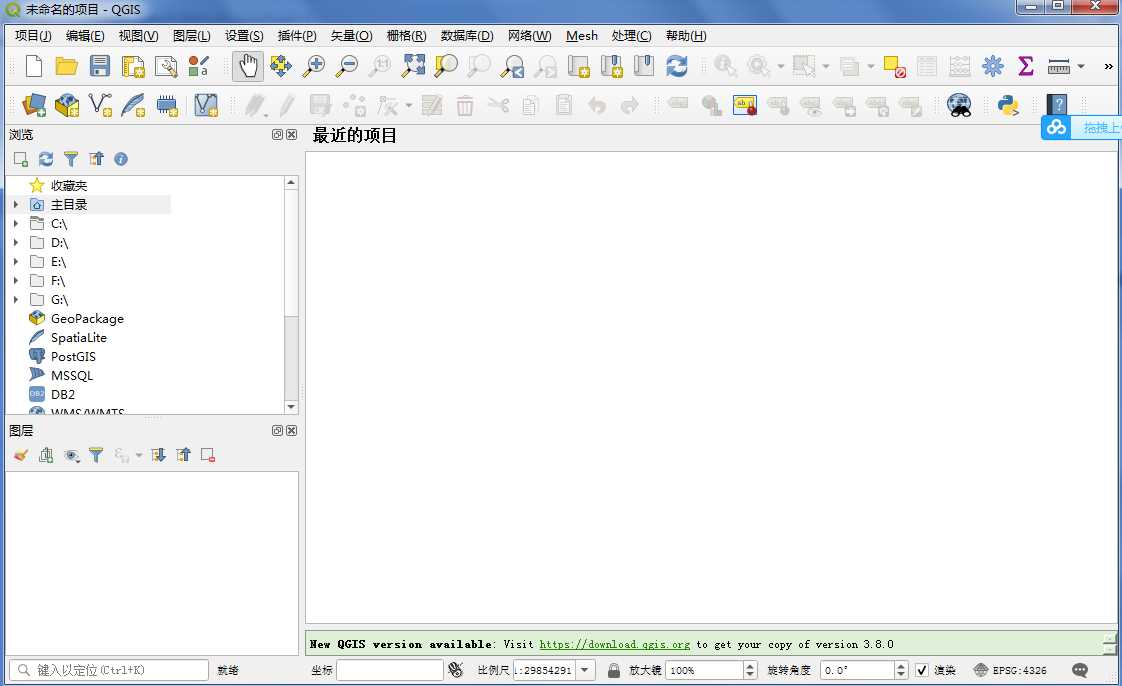Click the browser panel vertical scrollbar
The width and height of the screenshot is (1122, 686).
291,295
